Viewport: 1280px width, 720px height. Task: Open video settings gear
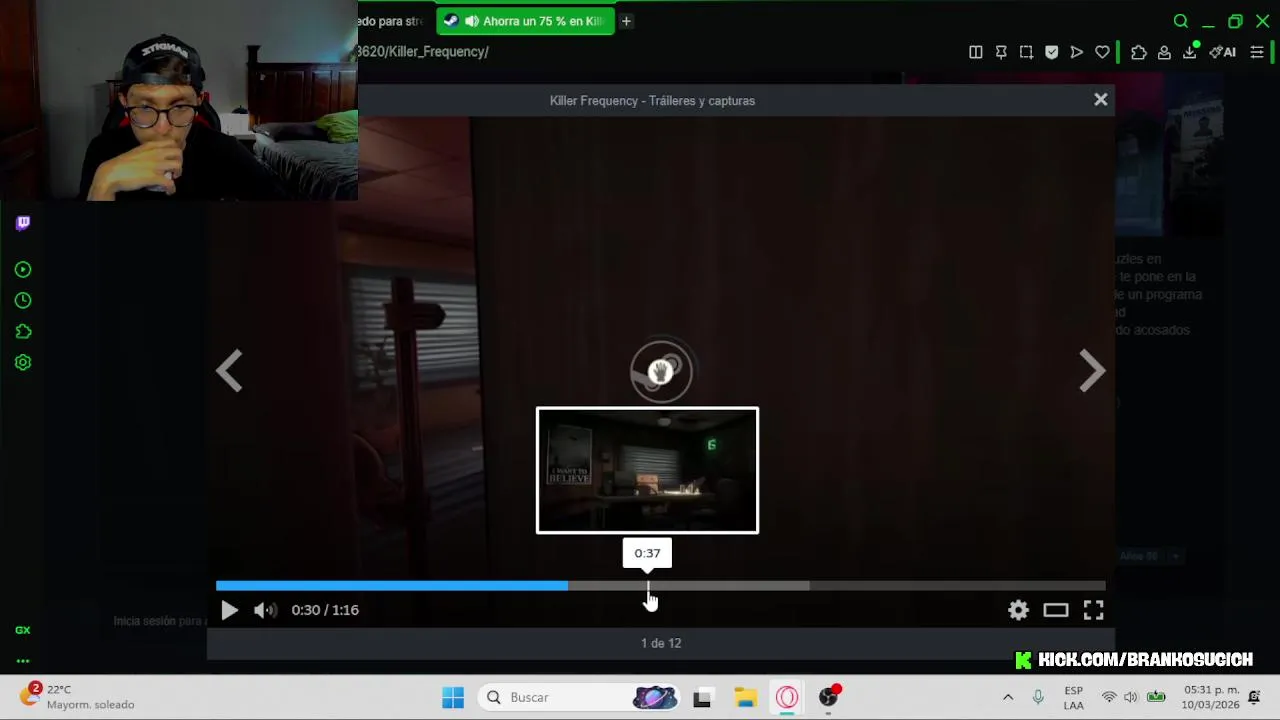coord(1018,610)
